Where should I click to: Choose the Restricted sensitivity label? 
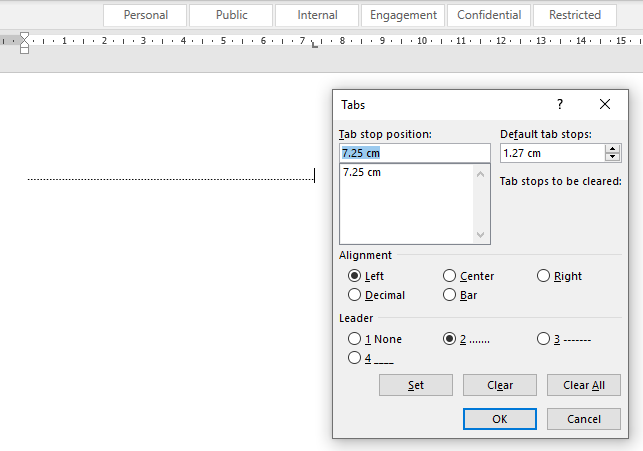575,15
